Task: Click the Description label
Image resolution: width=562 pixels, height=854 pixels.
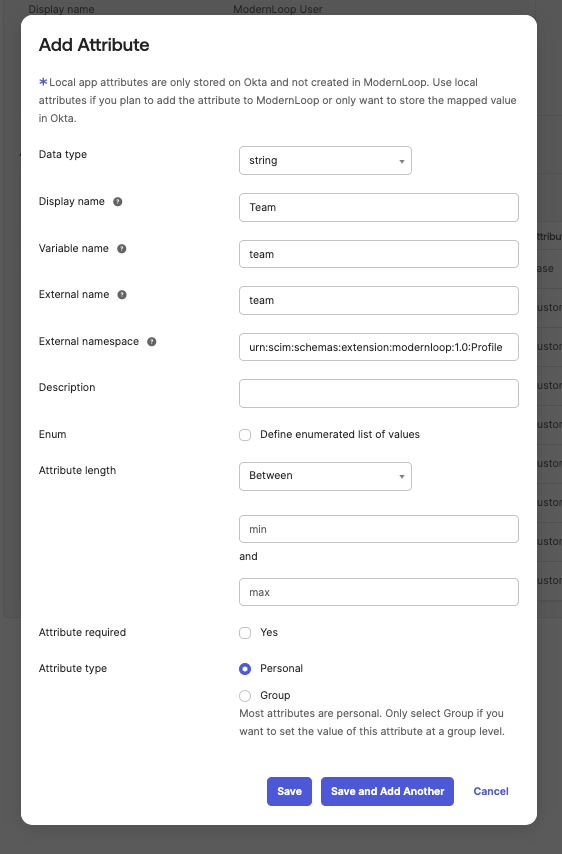Action: 67,387
